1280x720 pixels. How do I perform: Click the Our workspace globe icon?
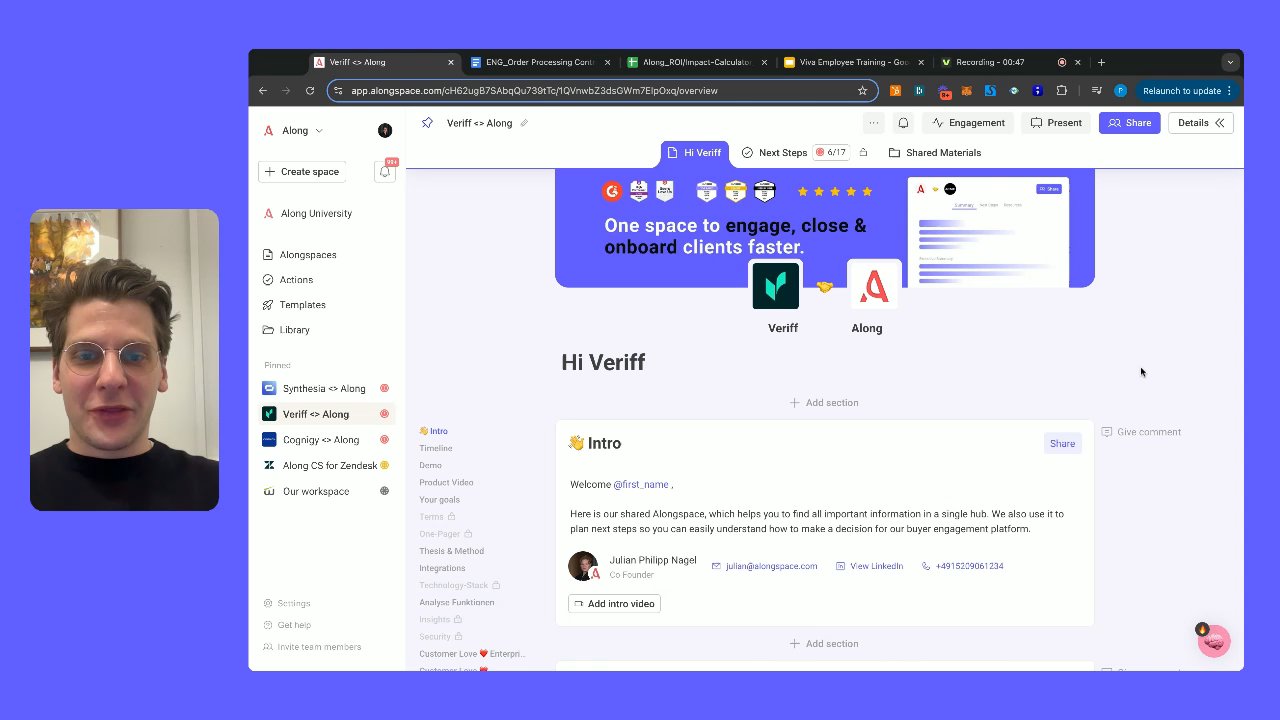[x=384, y=491]
